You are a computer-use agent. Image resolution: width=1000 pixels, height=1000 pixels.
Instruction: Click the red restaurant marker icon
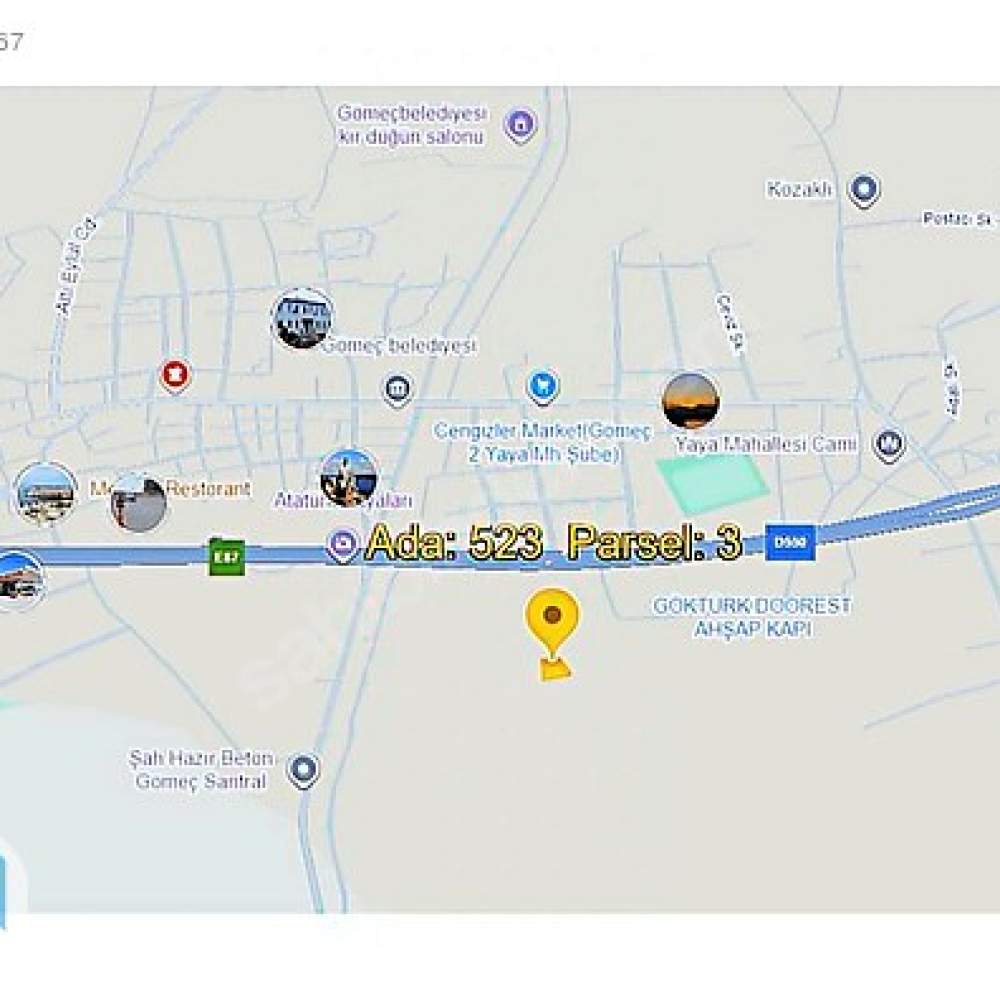click(x=175, y=376)
